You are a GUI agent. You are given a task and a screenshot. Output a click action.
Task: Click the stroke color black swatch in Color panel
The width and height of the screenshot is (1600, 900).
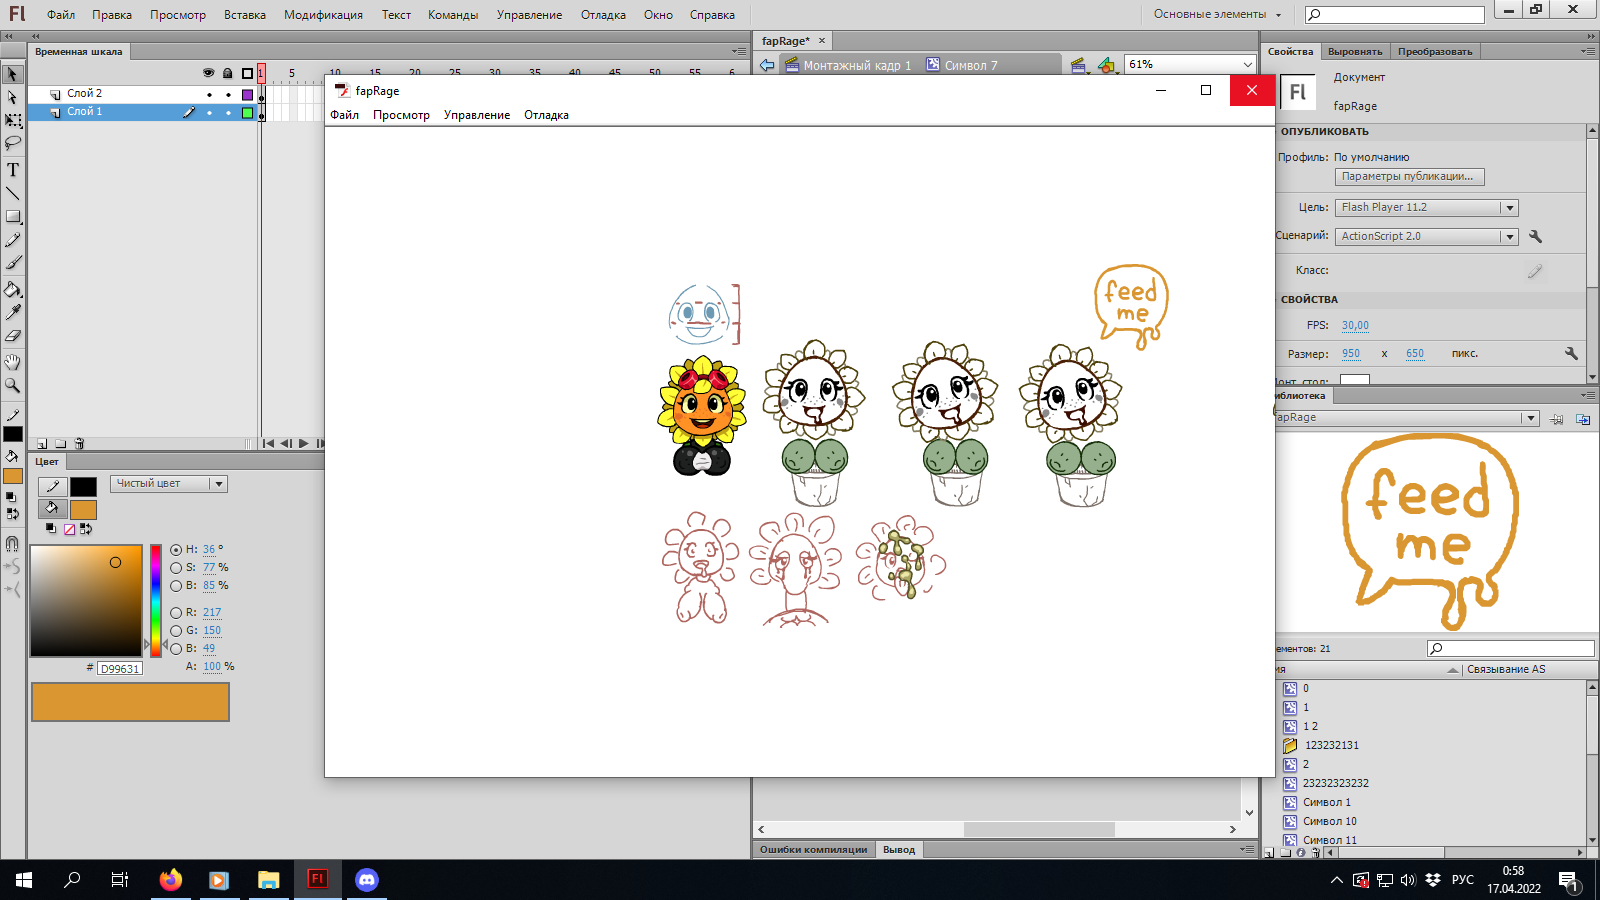[83, 486]
